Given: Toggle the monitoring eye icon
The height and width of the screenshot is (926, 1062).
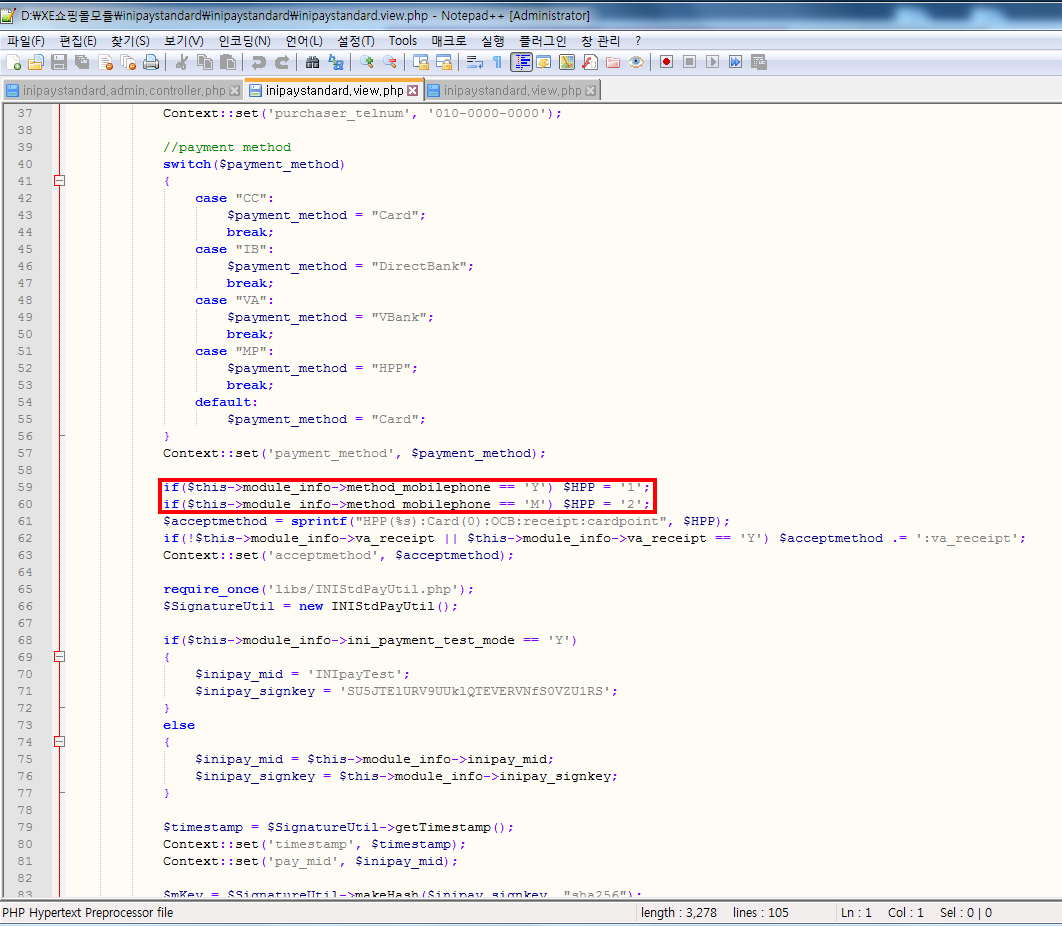Looking at the screenshot, I should (636, 62).
